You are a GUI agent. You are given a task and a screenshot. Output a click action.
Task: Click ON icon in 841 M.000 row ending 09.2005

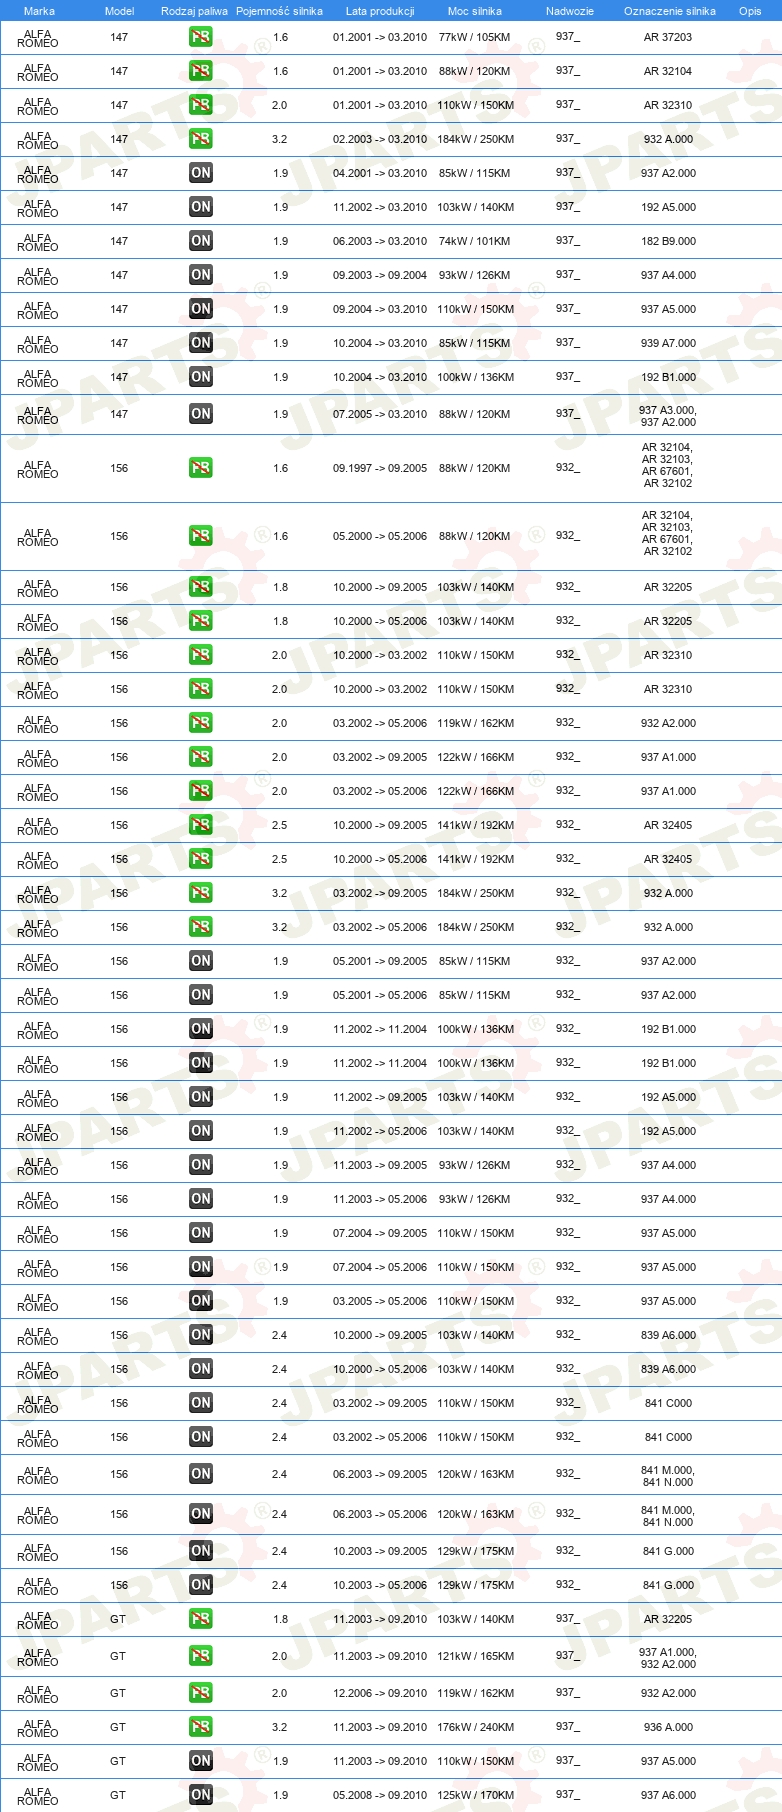pyautogui.click(x=201, y=1474)
